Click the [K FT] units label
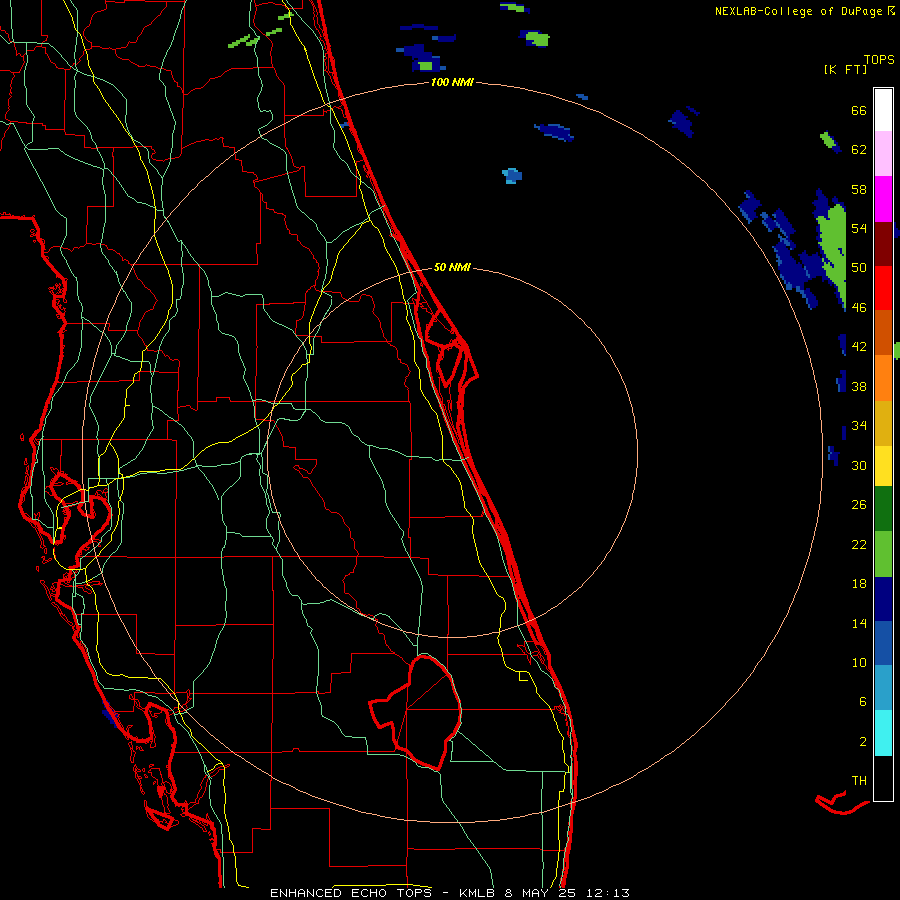Viewport: 900px width, 900px height. click(845, 69)
